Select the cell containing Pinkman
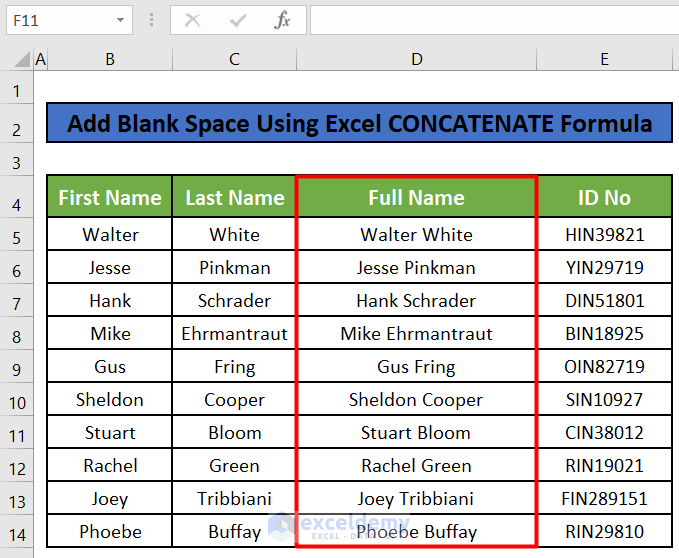The width and height of the screenshot is (679, 558). coord(234,267)
